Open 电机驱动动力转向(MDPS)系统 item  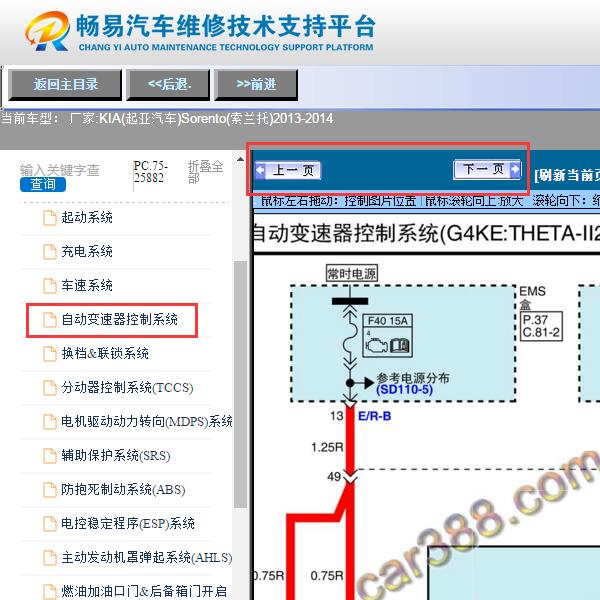coord(147,421)
